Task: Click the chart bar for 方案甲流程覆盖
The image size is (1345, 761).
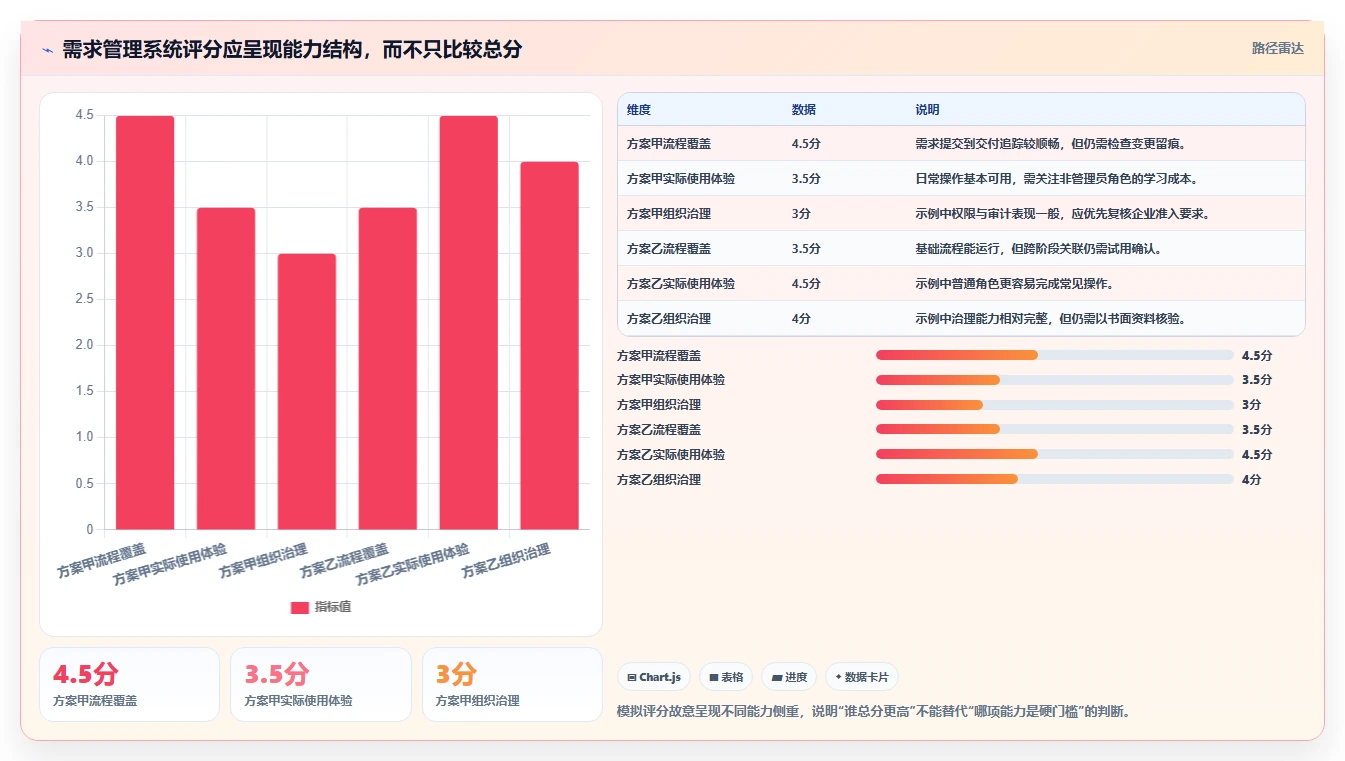Action: [145, 322]
